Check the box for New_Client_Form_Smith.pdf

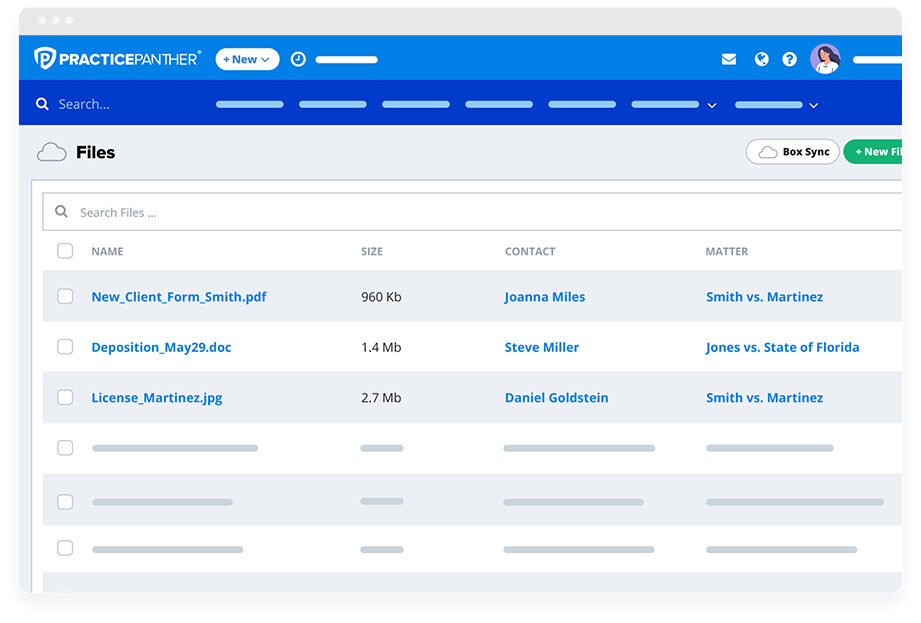pyautogui.click(x=65, y=296)
